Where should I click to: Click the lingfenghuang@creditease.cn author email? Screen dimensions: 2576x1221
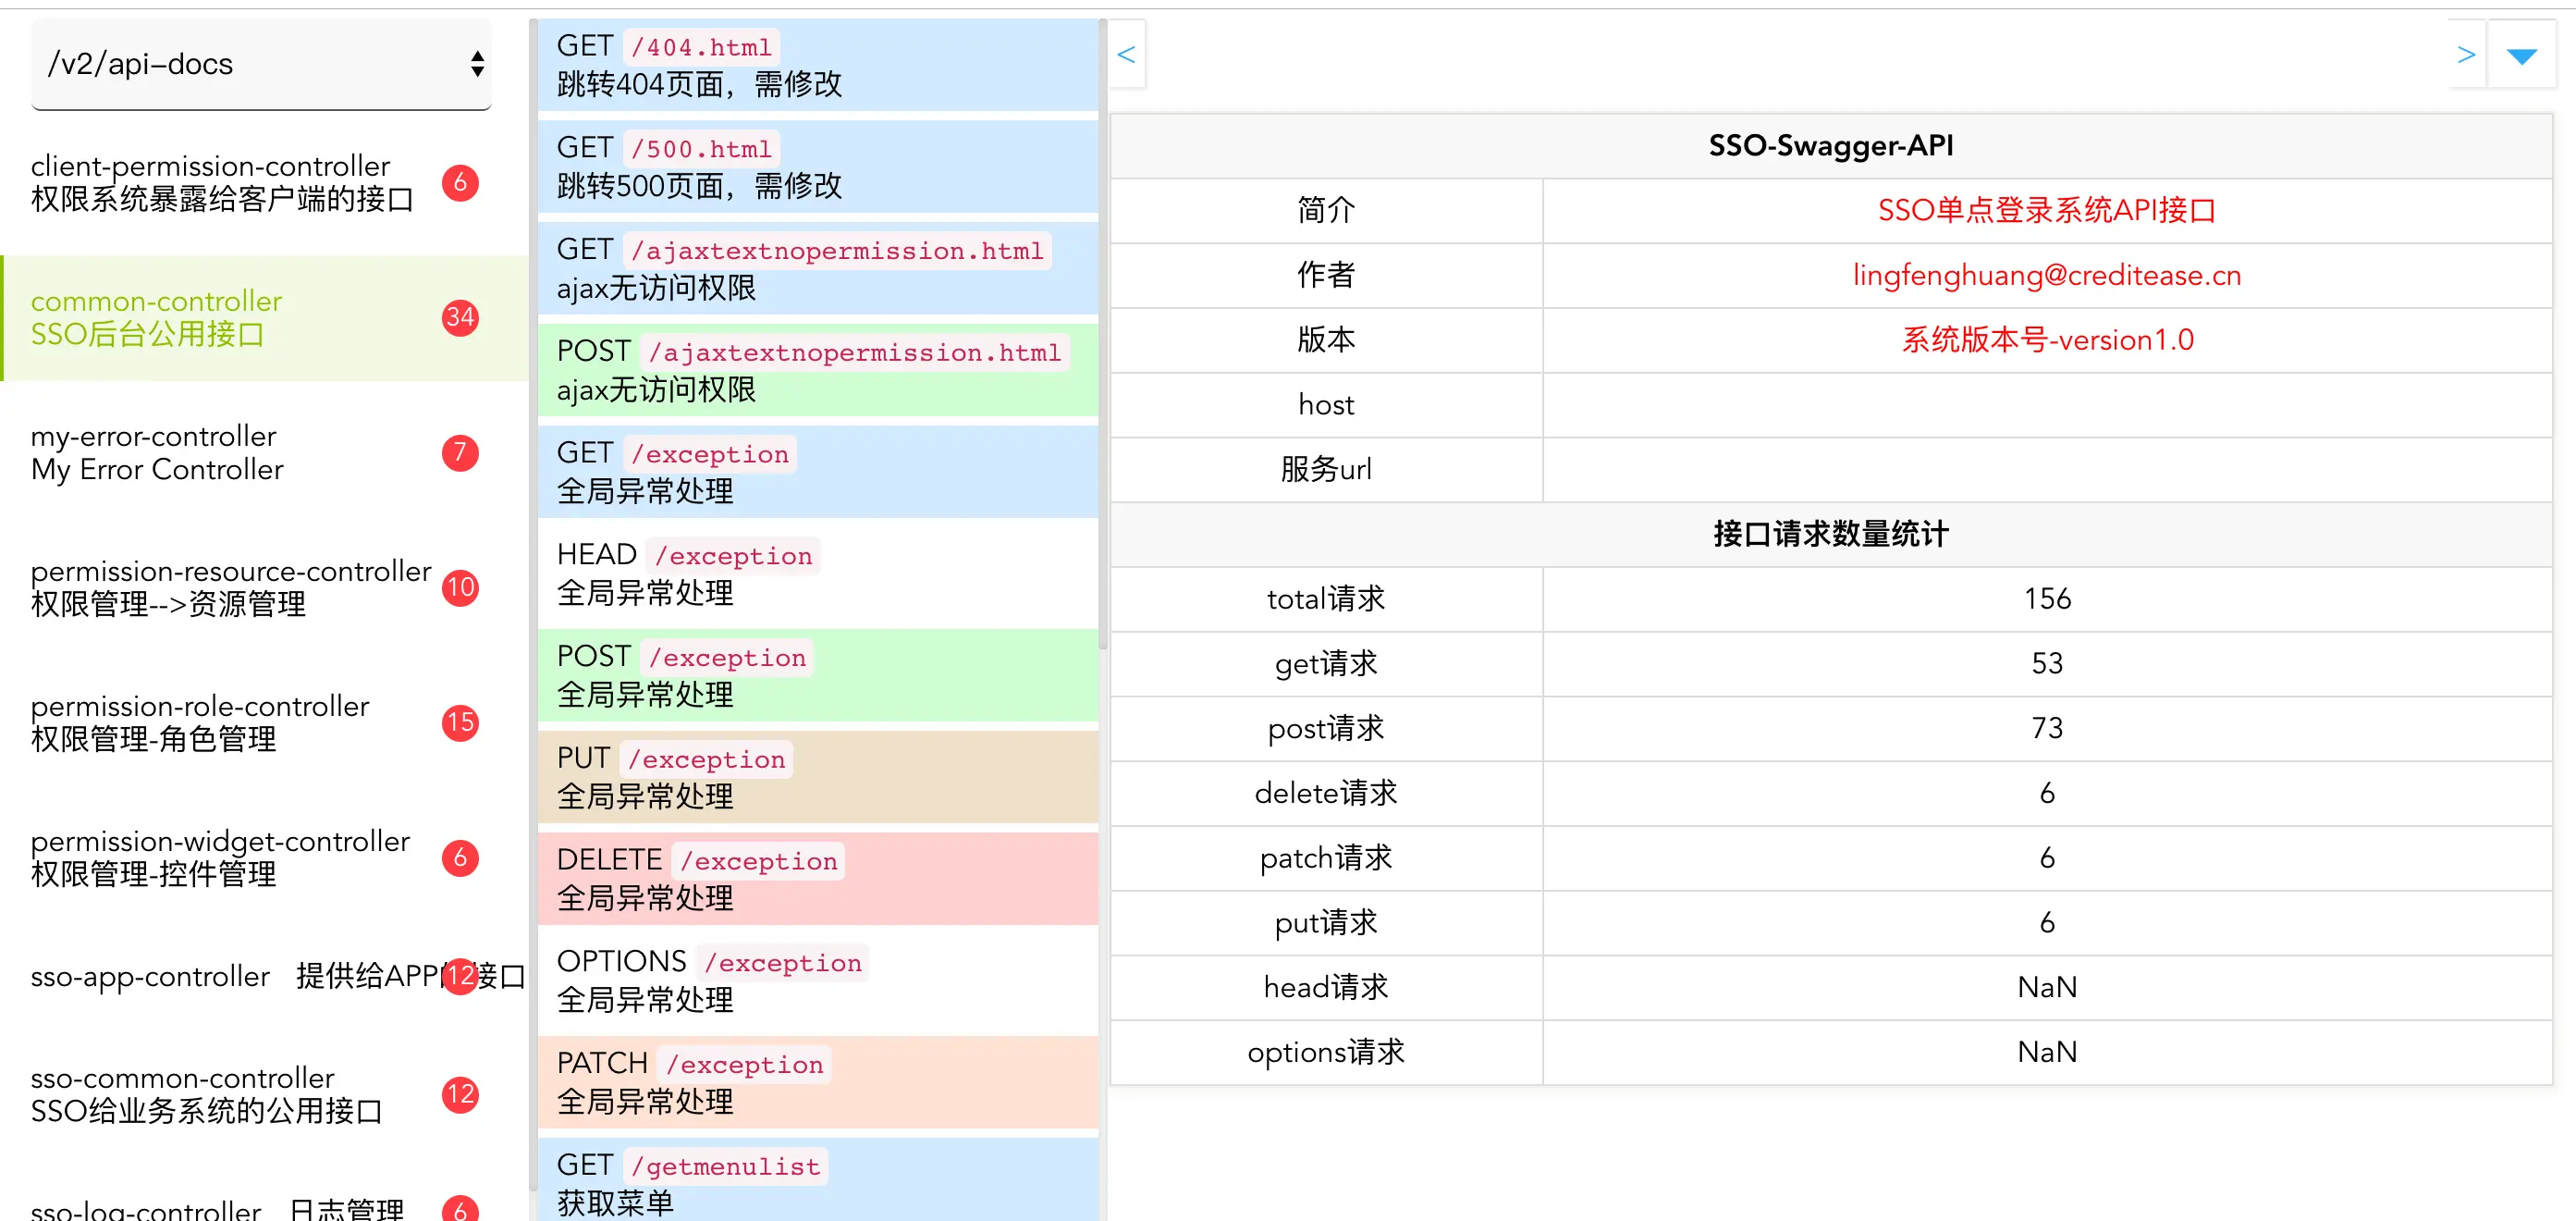coord(2046,275)
